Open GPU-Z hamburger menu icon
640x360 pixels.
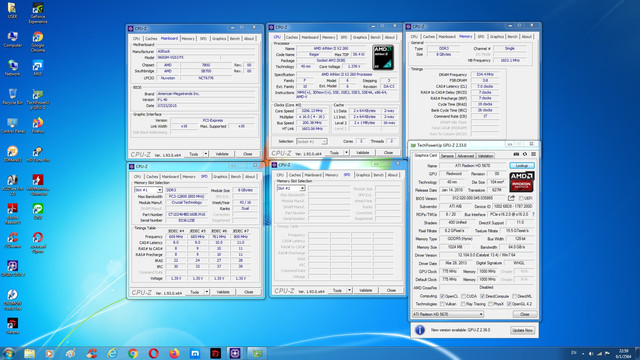click(533, 154)
